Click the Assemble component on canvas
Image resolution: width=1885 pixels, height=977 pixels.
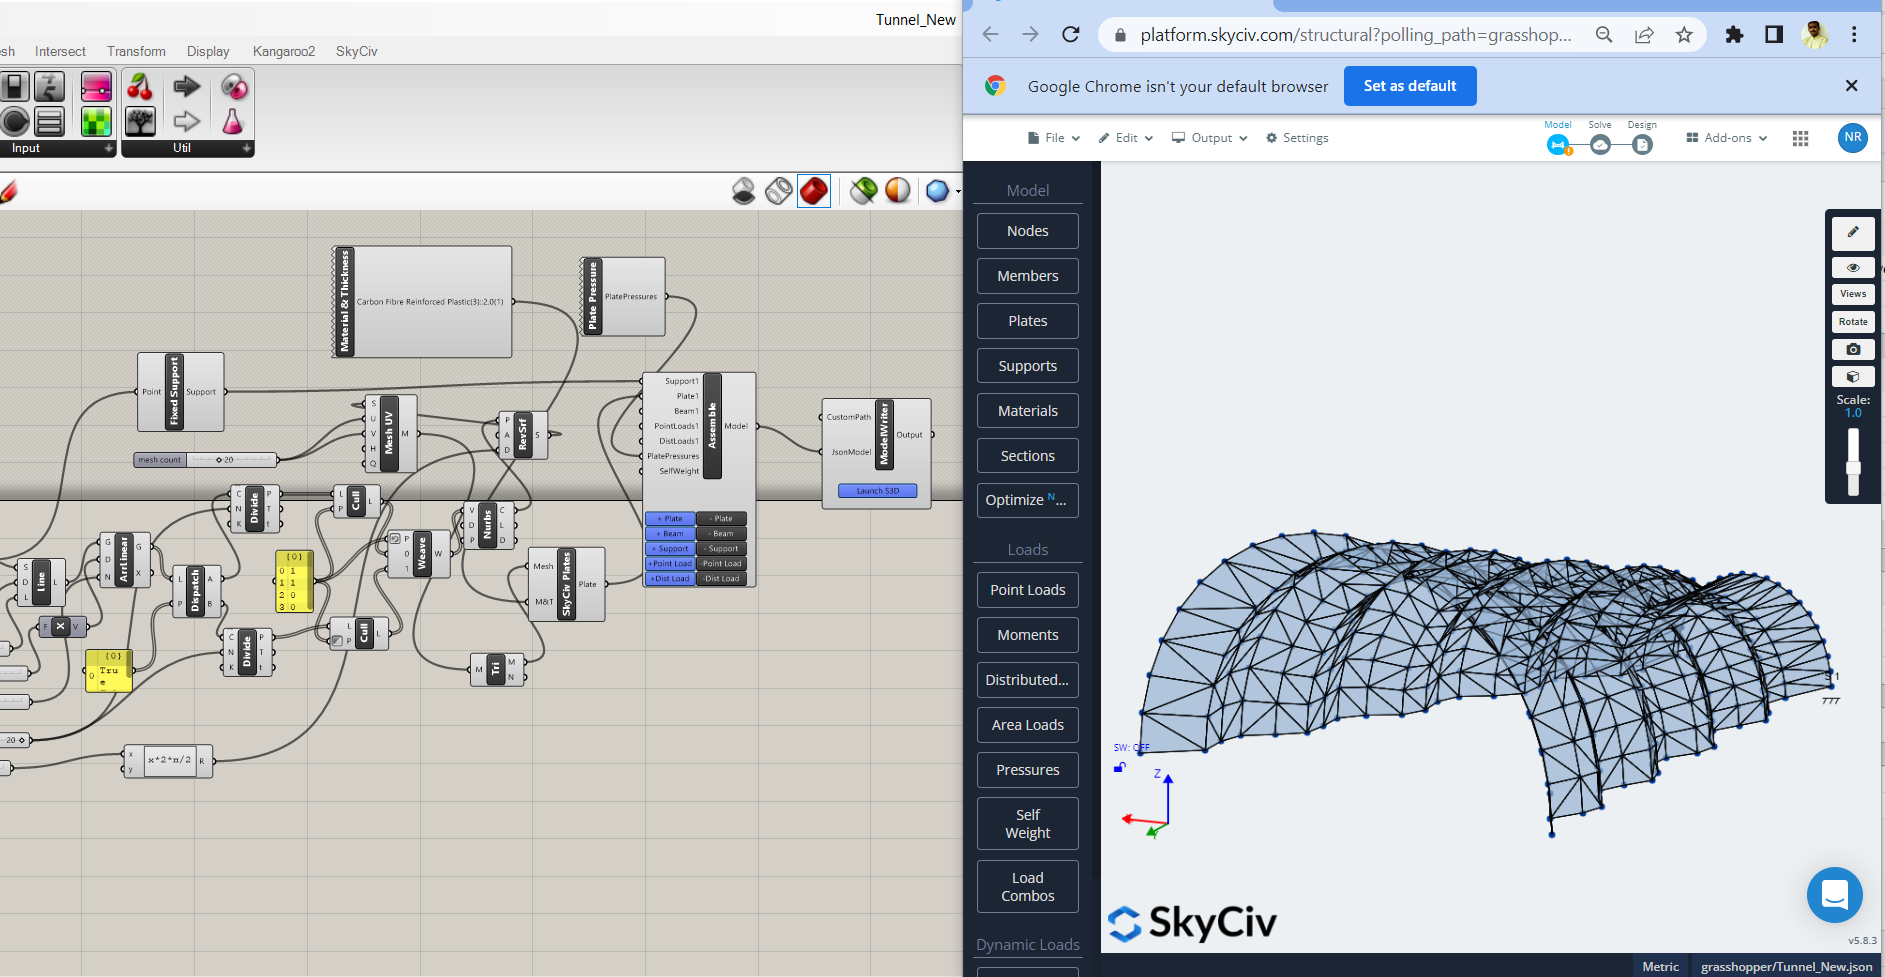(712, 426)
